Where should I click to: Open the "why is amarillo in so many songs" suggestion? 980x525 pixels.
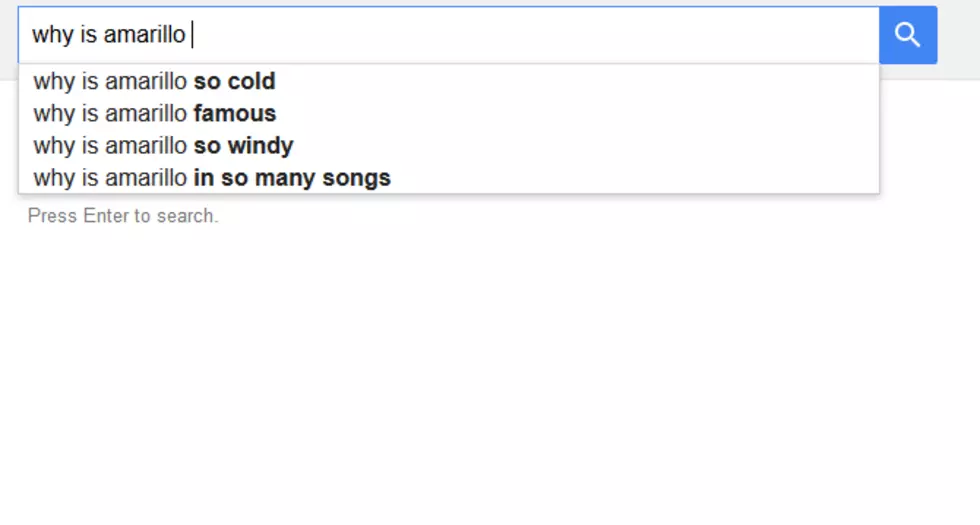click(x=449, y=178)
